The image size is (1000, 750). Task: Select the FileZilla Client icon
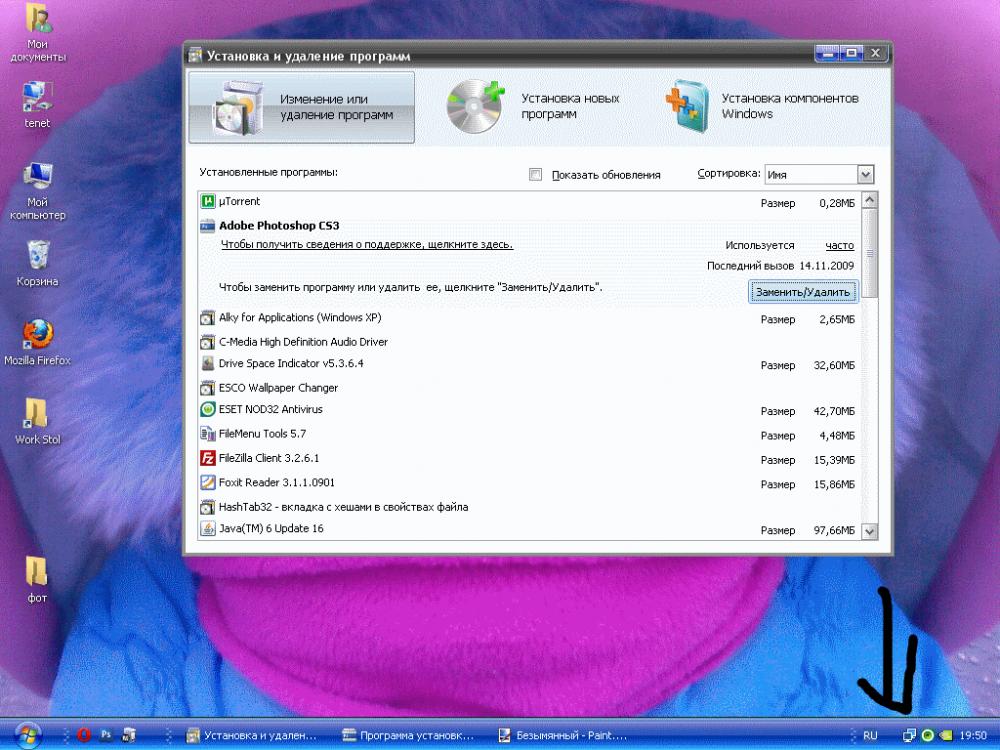click(x=207, y=458)
